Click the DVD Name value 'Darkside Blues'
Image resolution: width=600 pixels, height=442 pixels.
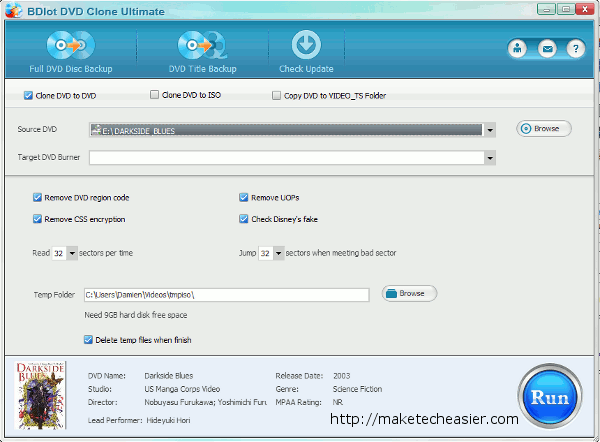[x=169, y=376]
